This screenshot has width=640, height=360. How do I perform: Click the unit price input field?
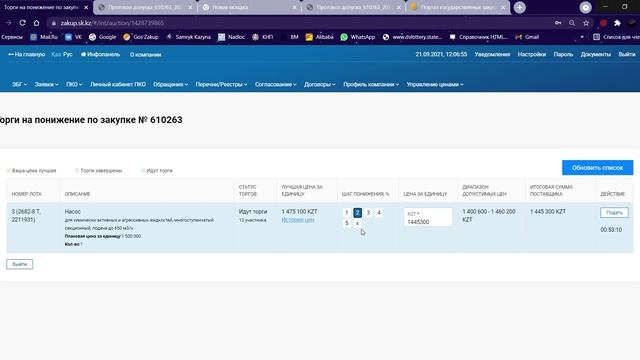pyautogui.click(x=427, y=217)
